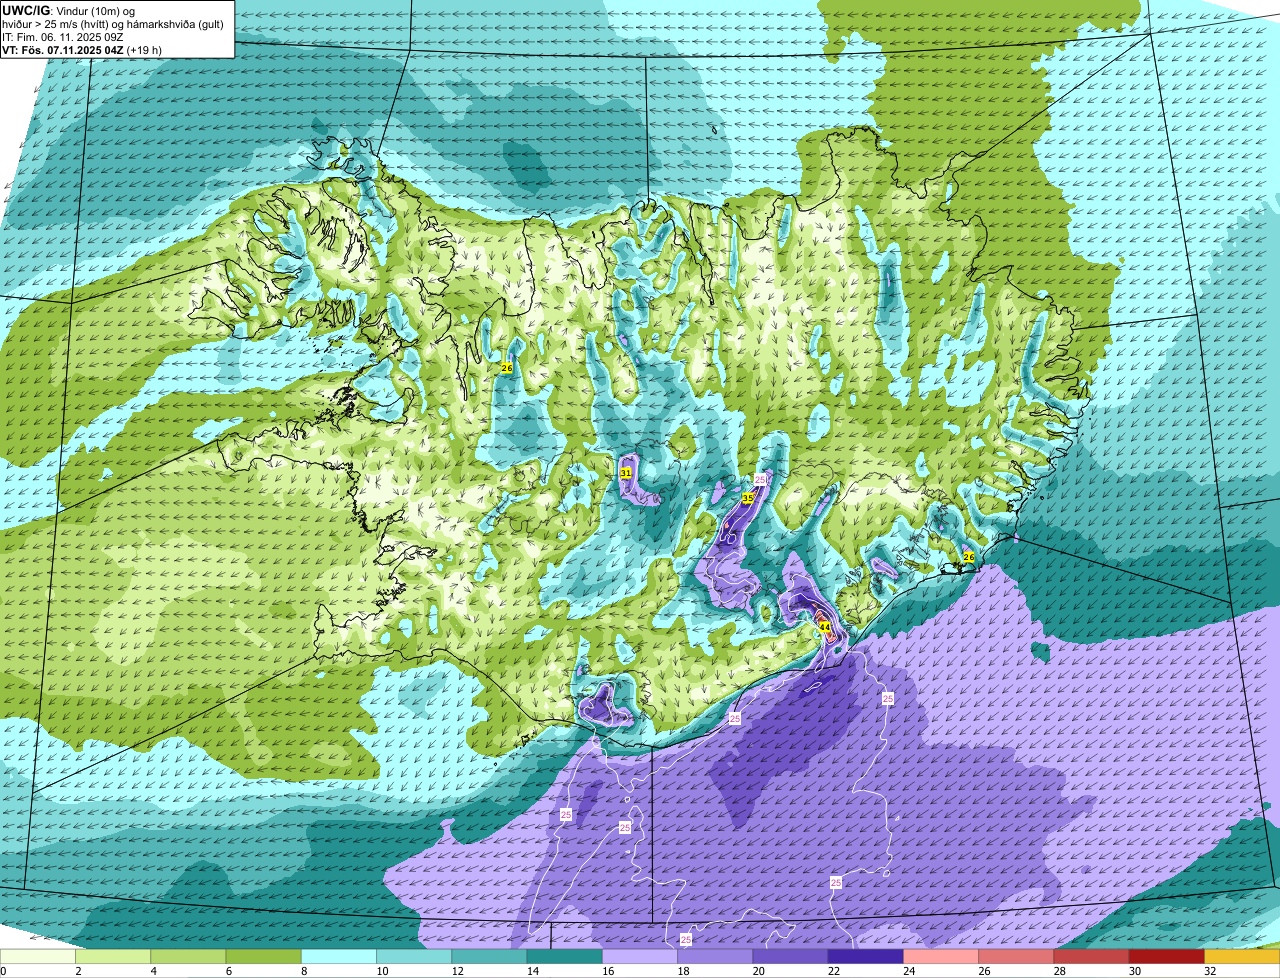This screenshot has height=978, width=1280.
Task: Click the 'IT: Fim. 06. 11. 2025 09Z' line
Action: [x=63, y=37]
